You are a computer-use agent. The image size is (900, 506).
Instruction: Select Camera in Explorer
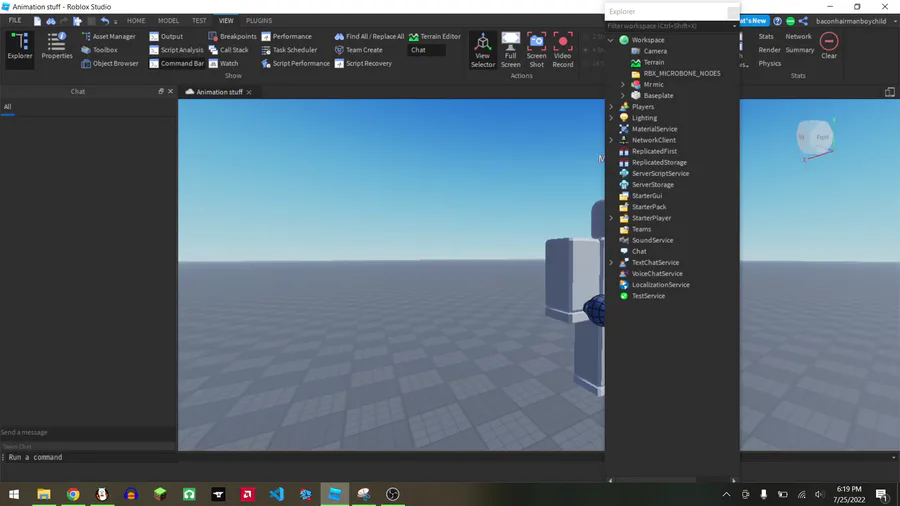pyautogui.click(x=654, y=51)
